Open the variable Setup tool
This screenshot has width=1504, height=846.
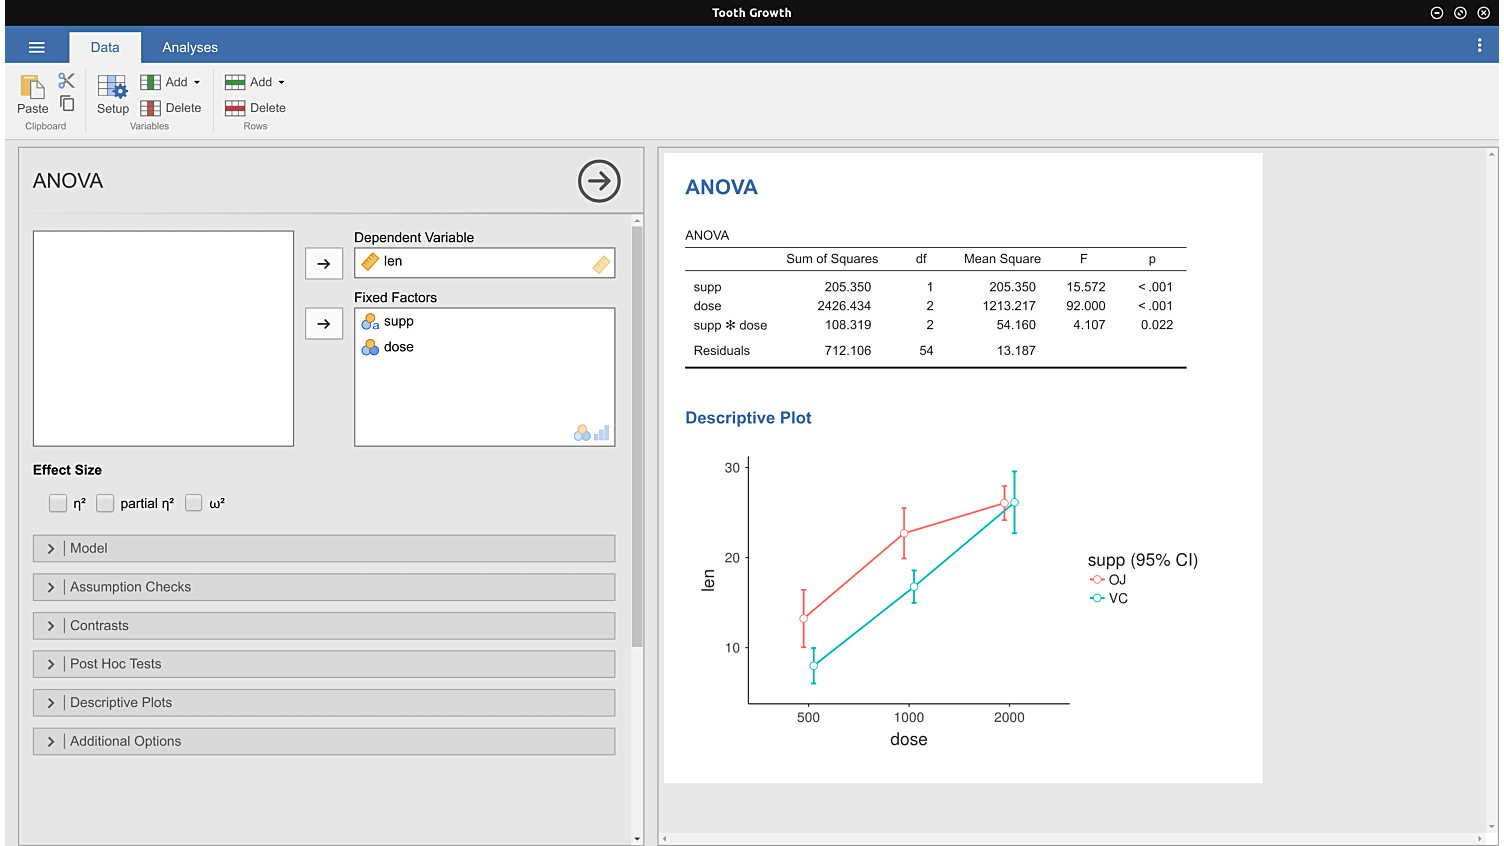[112, 93]
